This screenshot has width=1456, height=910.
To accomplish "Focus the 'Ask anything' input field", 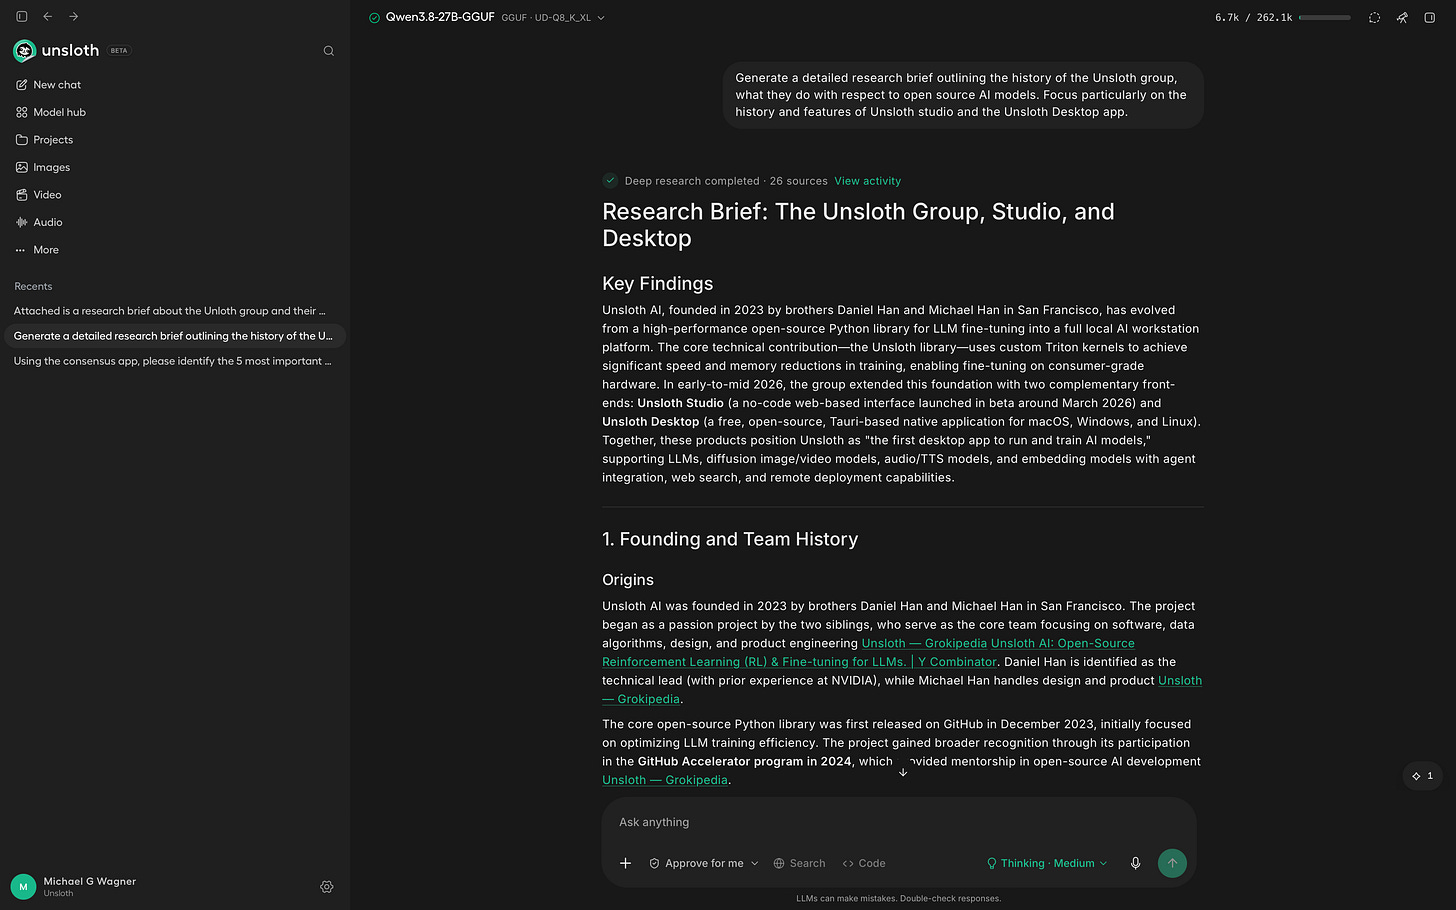I will (x=898, y=822).
